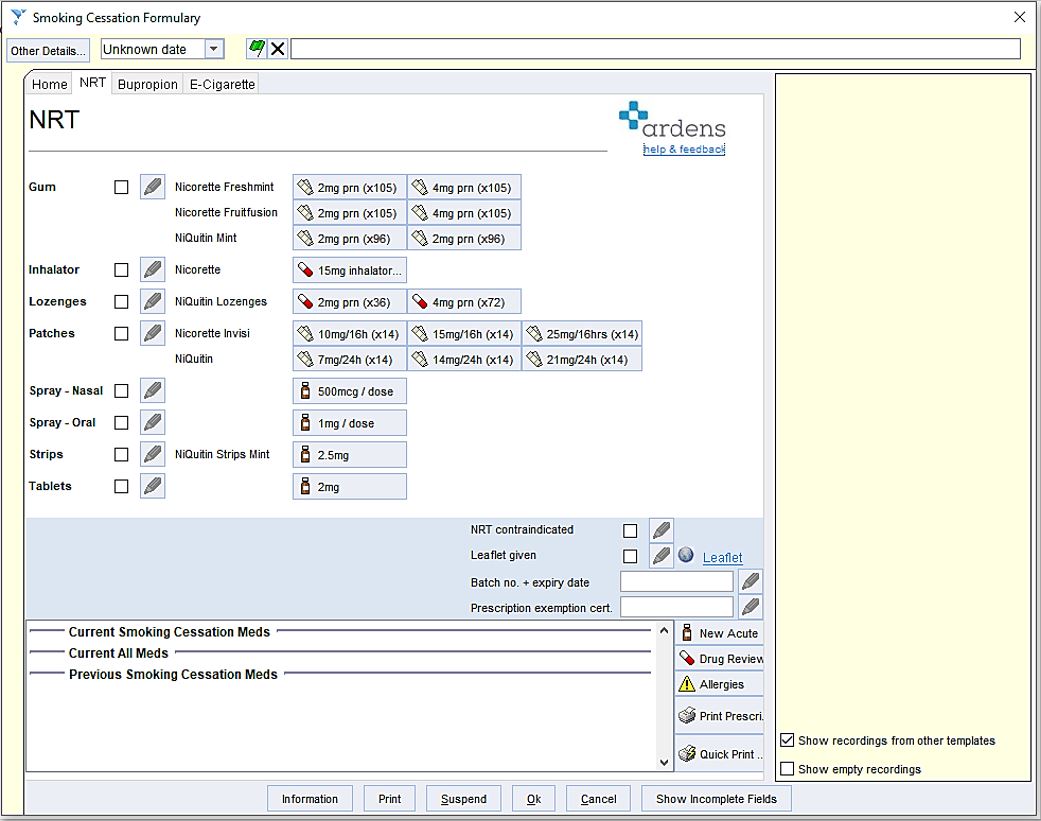Tick the Spray - Oral checkbox
1041x821 pixels.
pyautogui.click(x=121, y=423)
